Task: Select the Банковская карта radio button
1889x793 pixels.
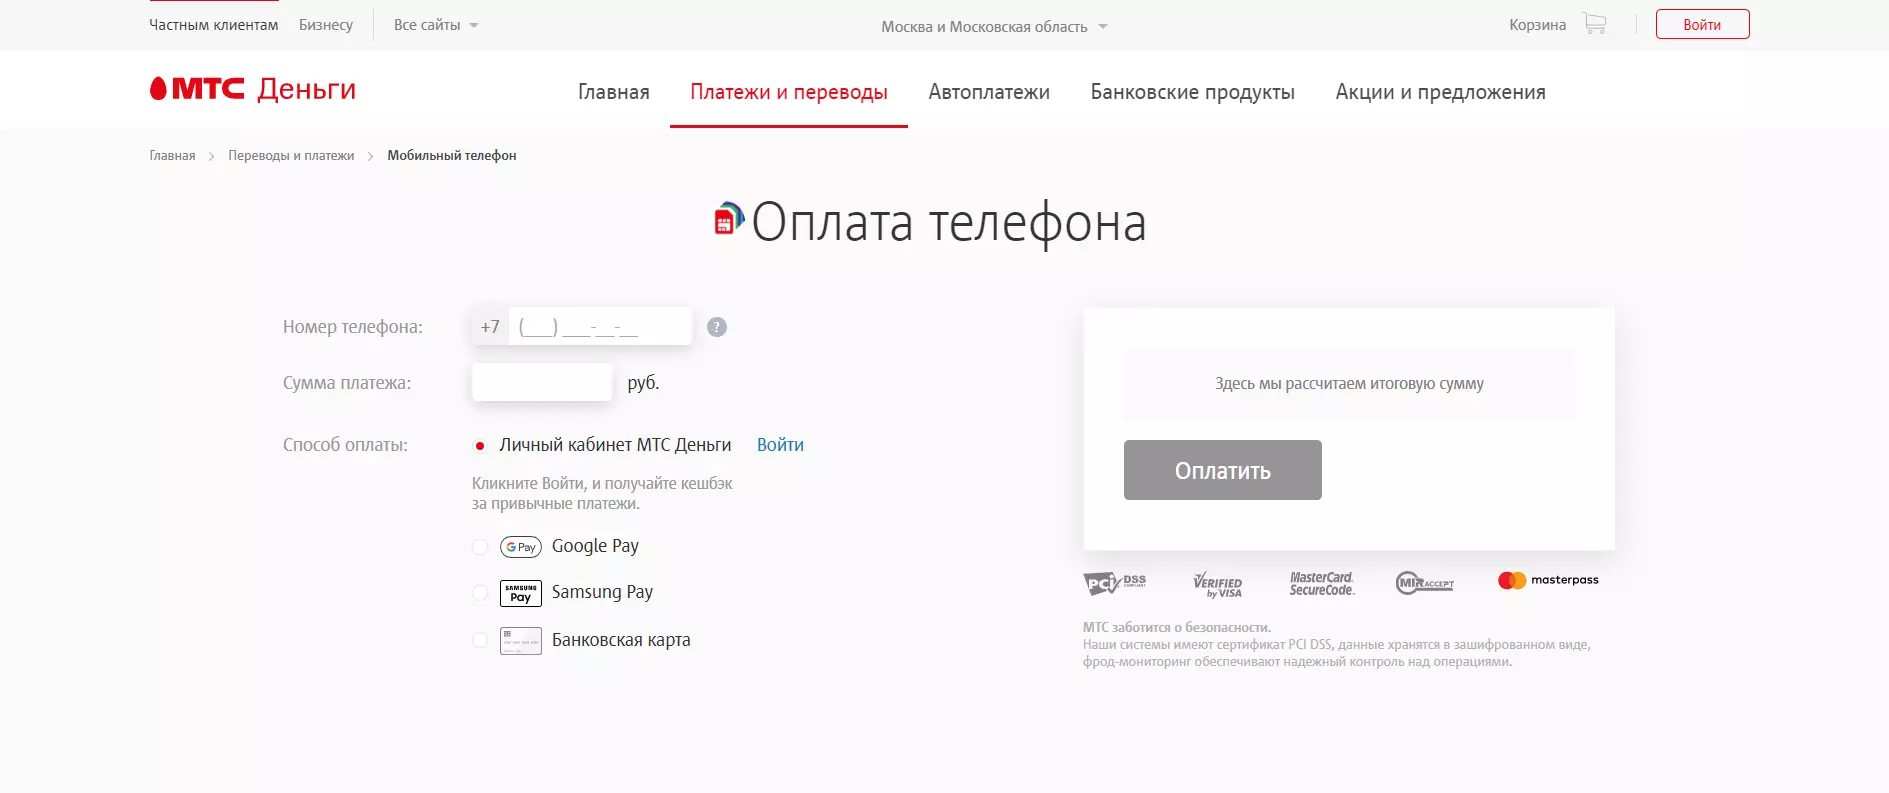Action: 480,641
